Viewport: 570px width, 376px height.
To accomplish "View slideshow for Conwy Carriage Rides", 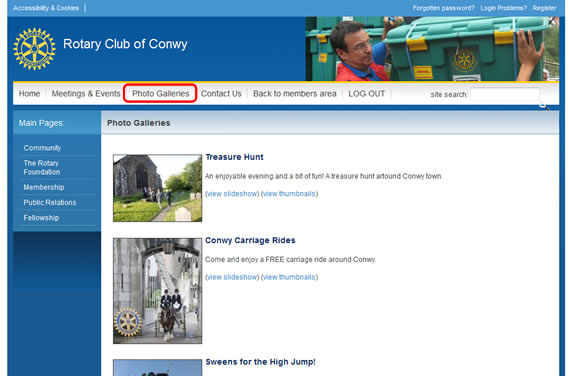I will pos(232,277).
